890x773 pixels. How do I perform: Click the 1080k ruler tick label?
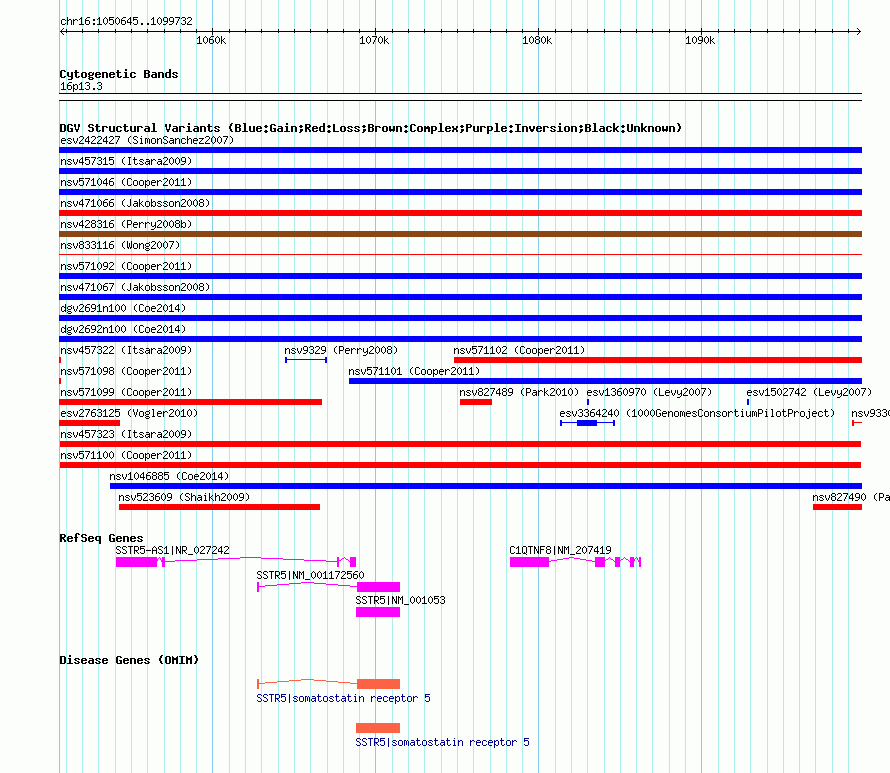coord(537,40)
